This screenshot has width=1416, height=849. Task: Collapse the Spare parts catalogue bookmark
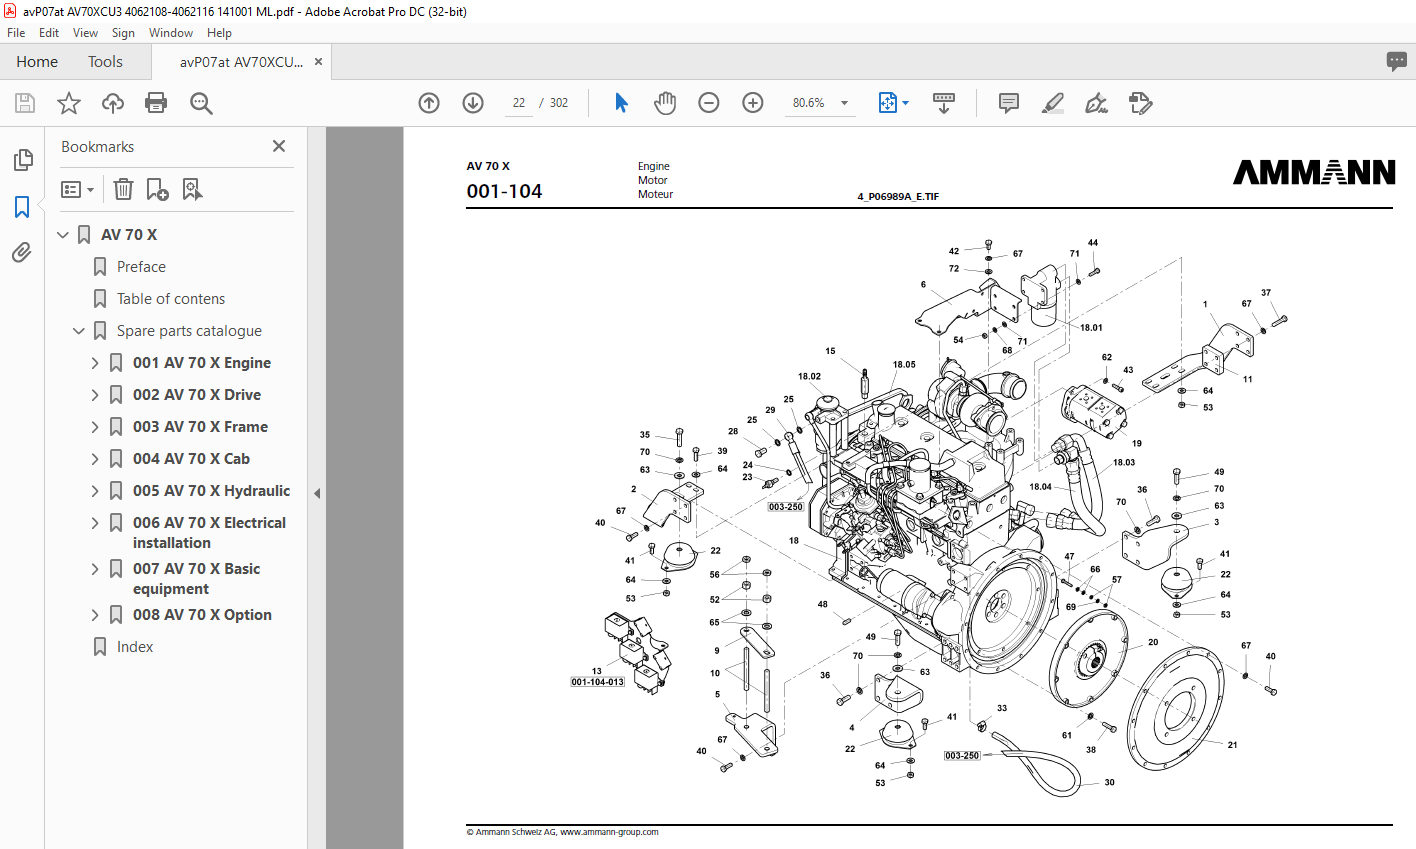[79, 331]
